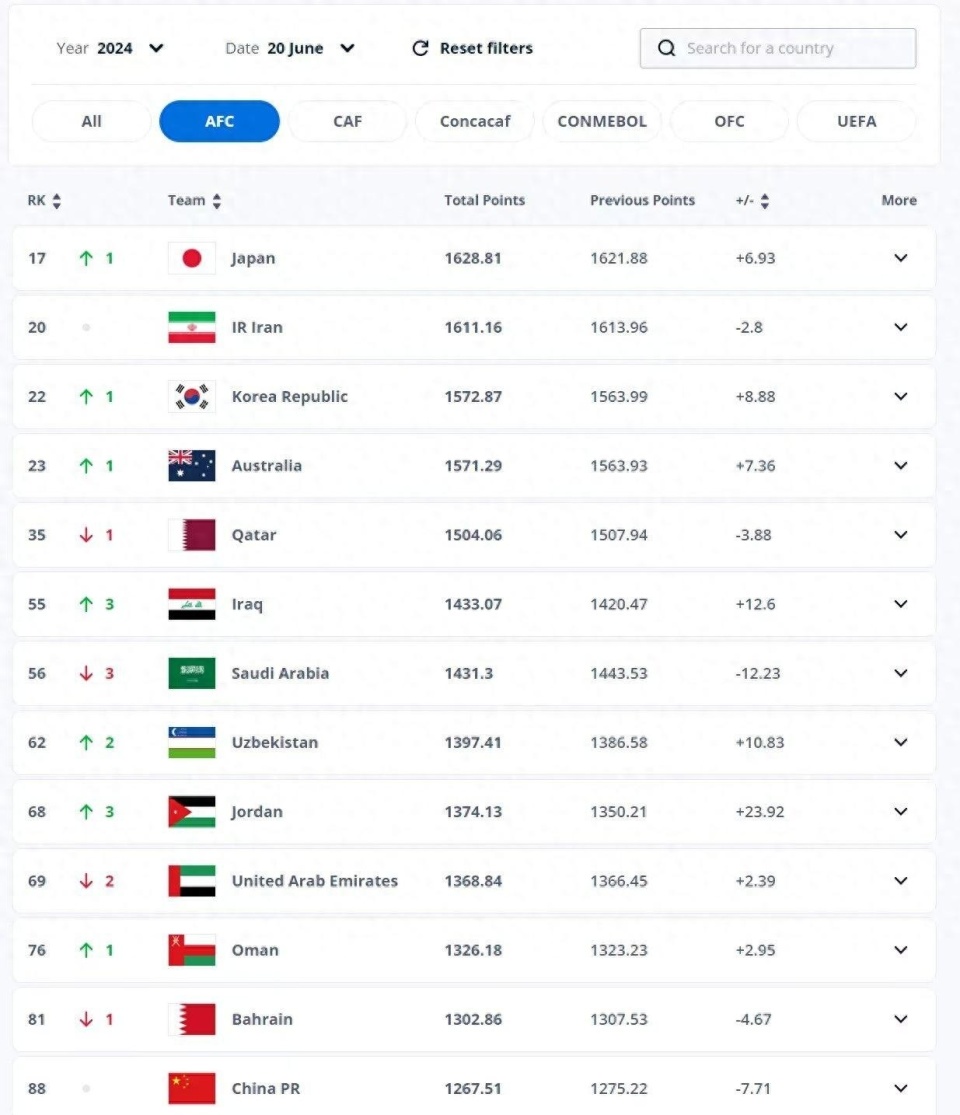Expand more details for Japan row
The image size is (960, 1115).
(x=900, y=258)
